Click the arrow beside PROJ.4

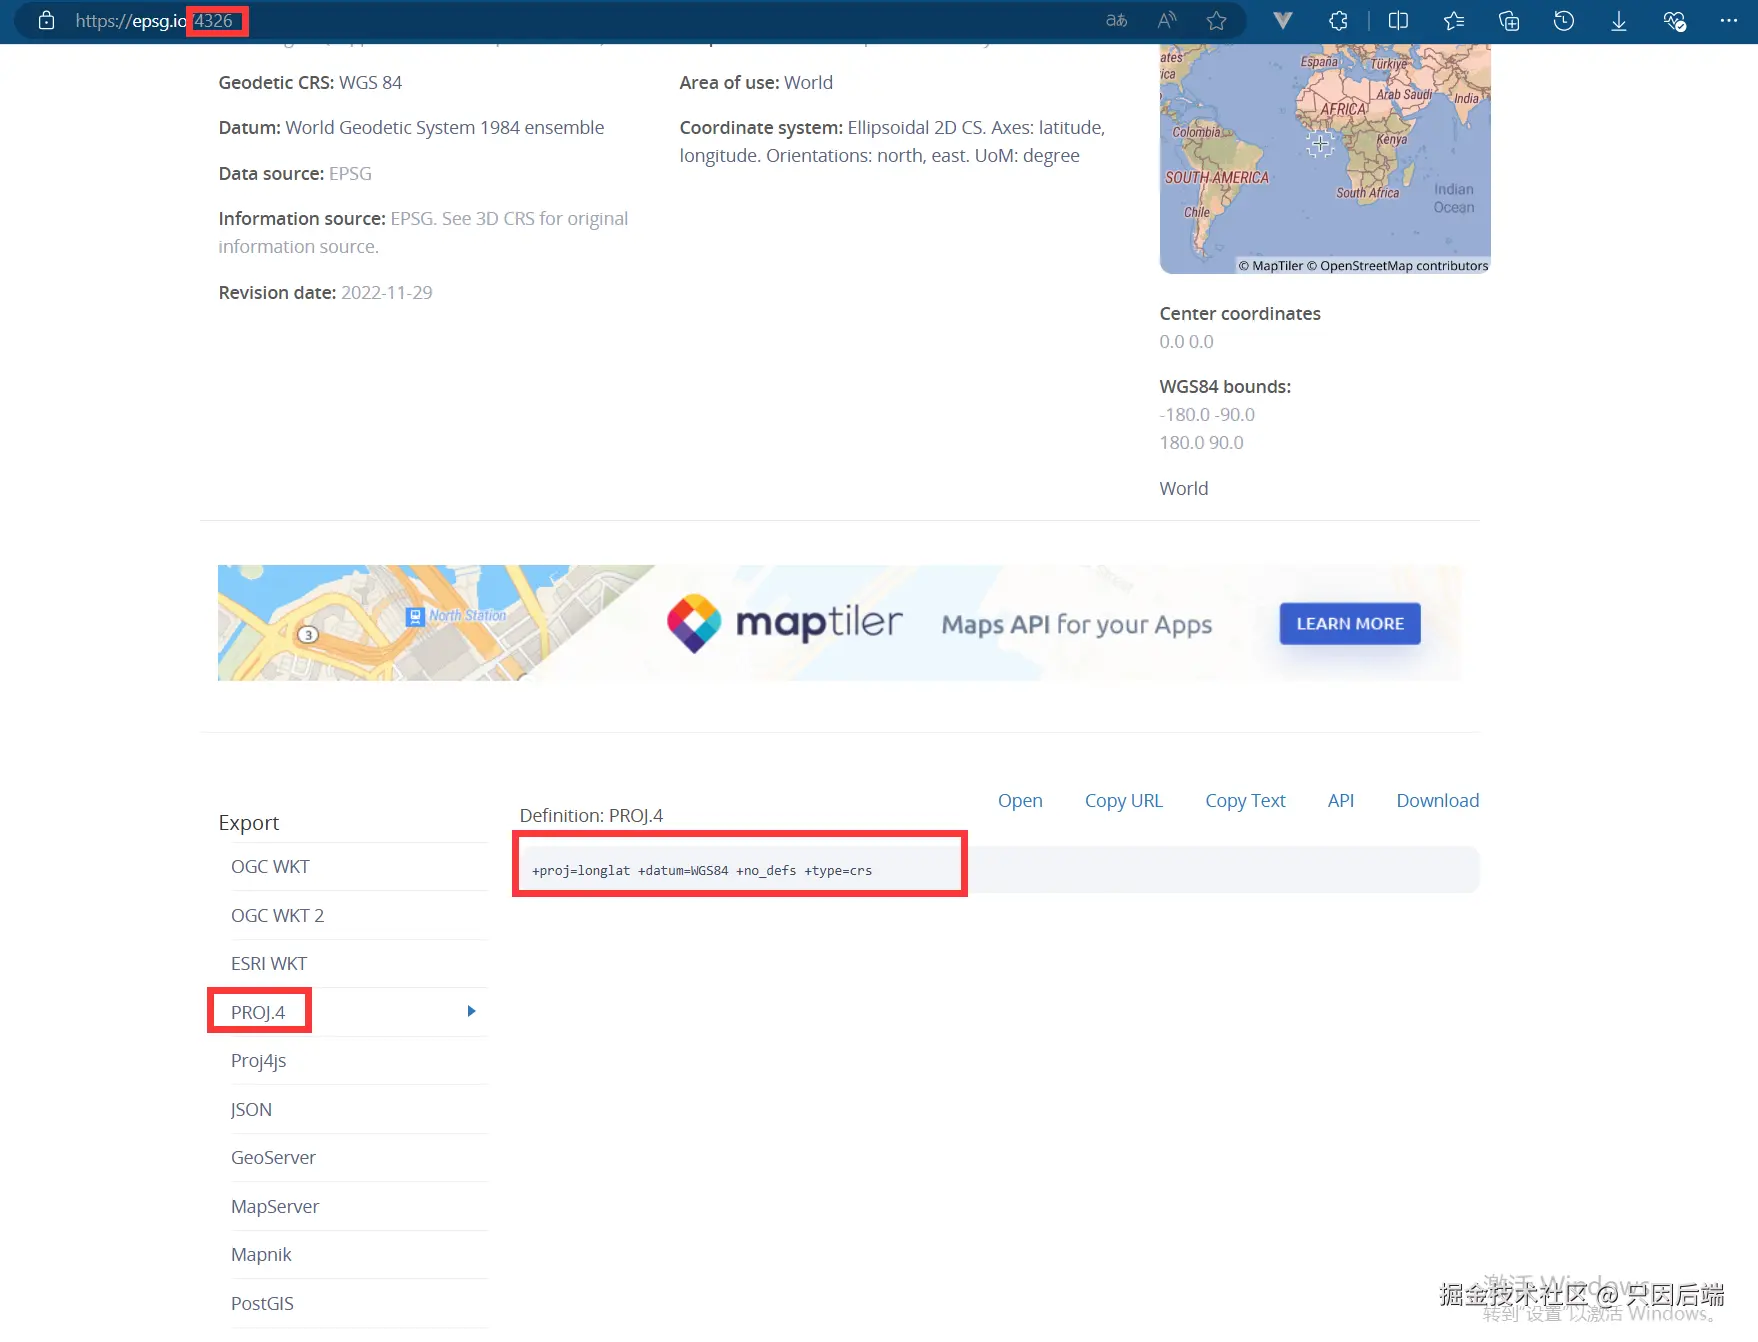pyautogui.click(x=472, y=1012)
